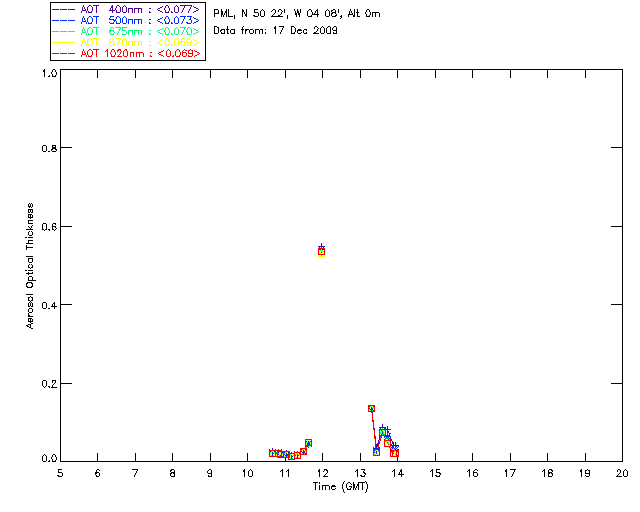Image resolution: width=640 pixels, height=512 pixels.
Task: Click the y-axis tick label 0.4
Action: tap(49, 305)
